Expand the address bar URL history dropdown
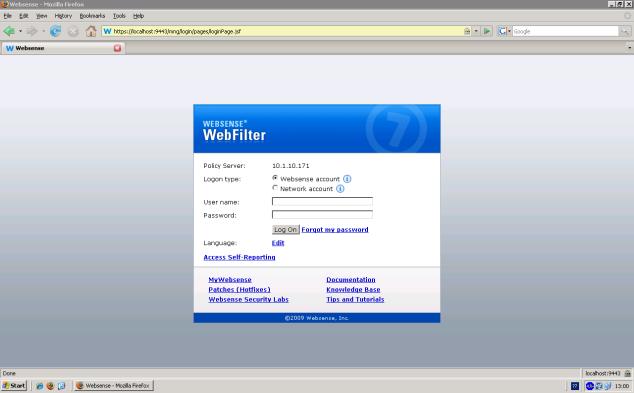This screenshot has height=393, width=634. click(476, 31)
